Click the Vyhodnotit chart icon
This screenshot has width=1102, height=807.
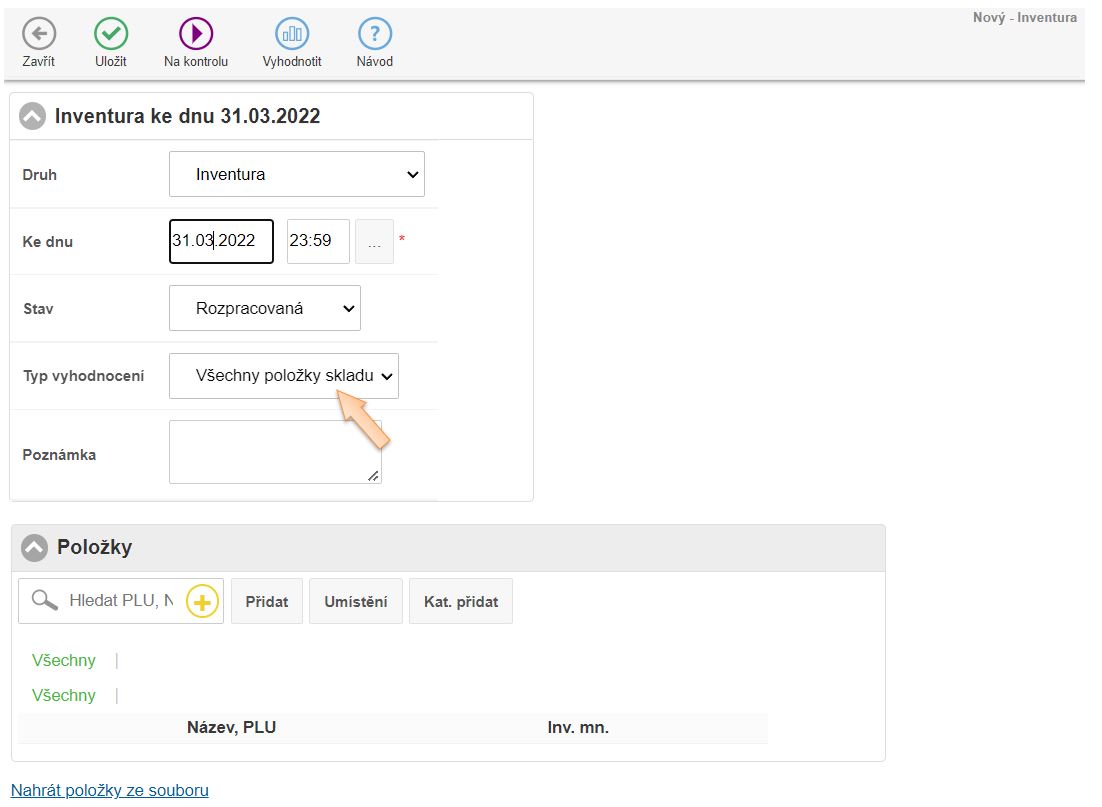click(x=292, y=34)
